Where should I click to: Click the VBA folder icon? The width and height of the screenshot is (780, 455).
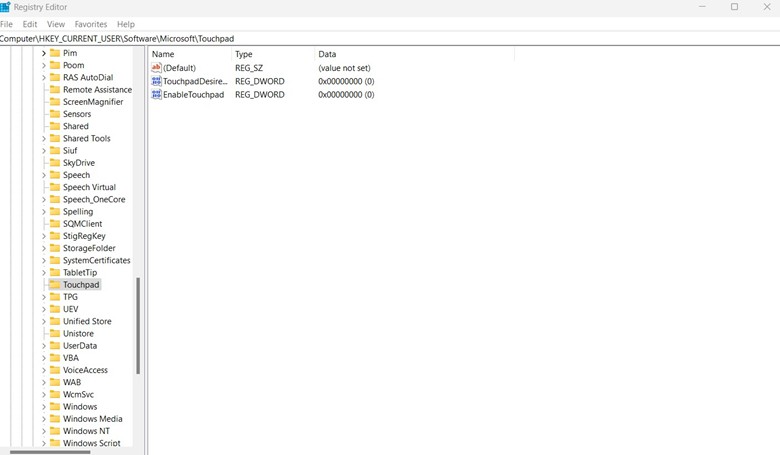[55, 358]
